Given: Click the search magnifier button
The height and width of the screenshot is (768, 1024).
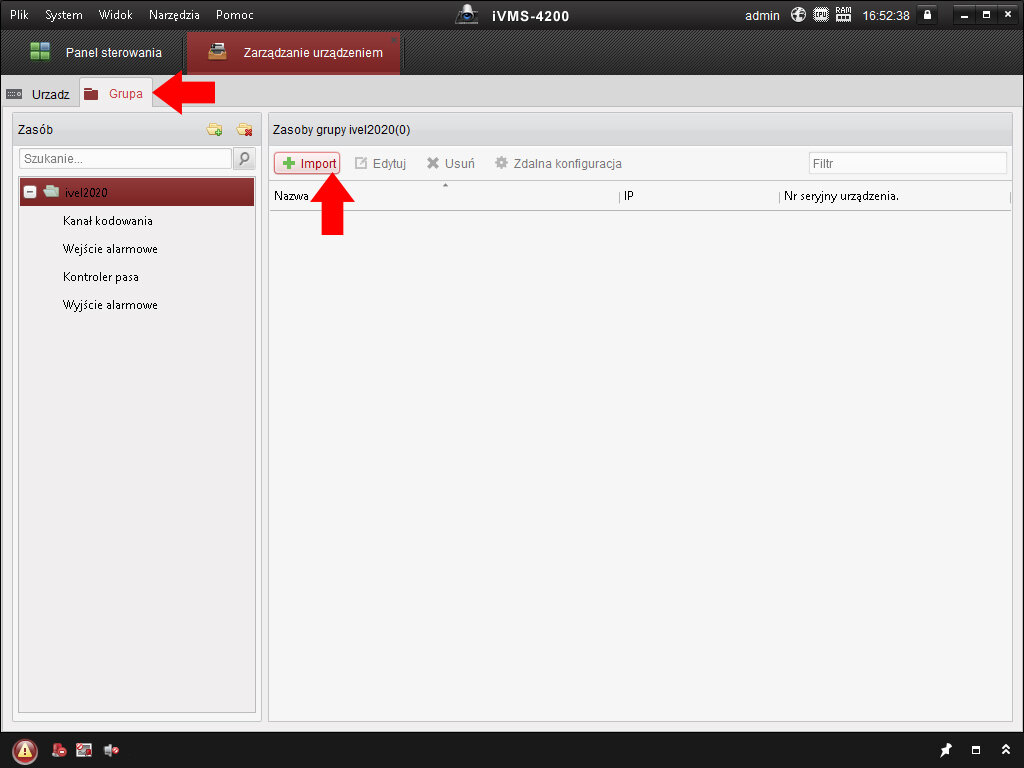Looking at the screenshot, I should coord(244,159).
